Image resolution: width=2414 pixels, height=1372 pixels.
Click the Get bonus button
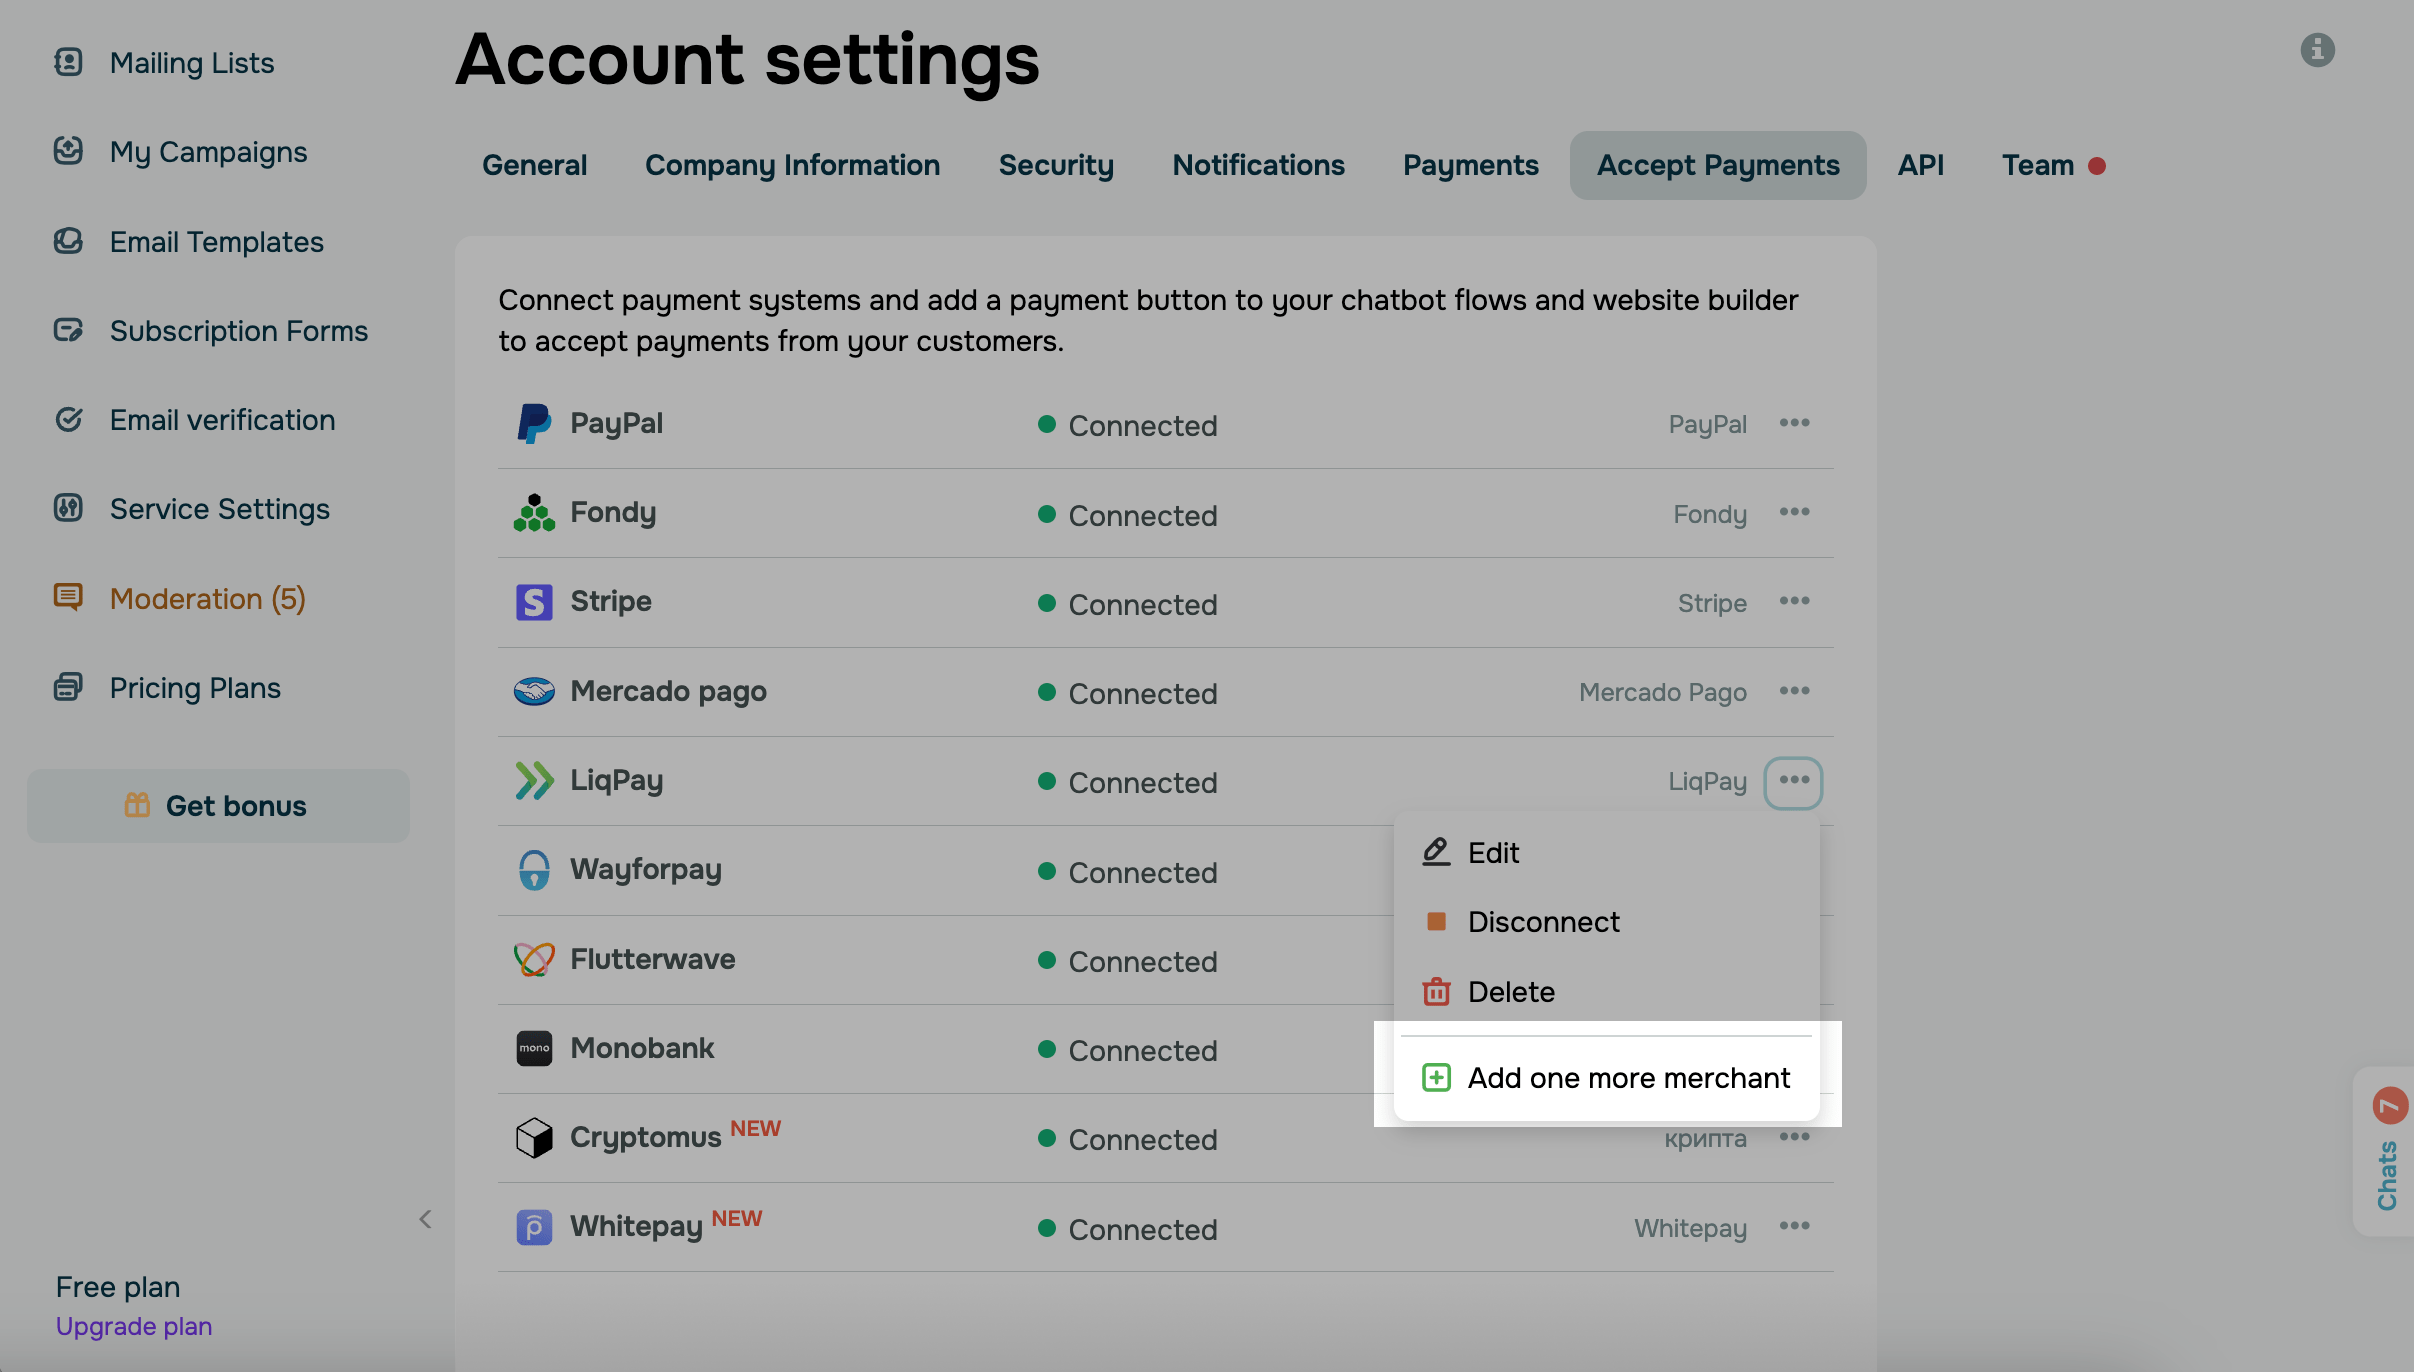click(x=218, y=806)
